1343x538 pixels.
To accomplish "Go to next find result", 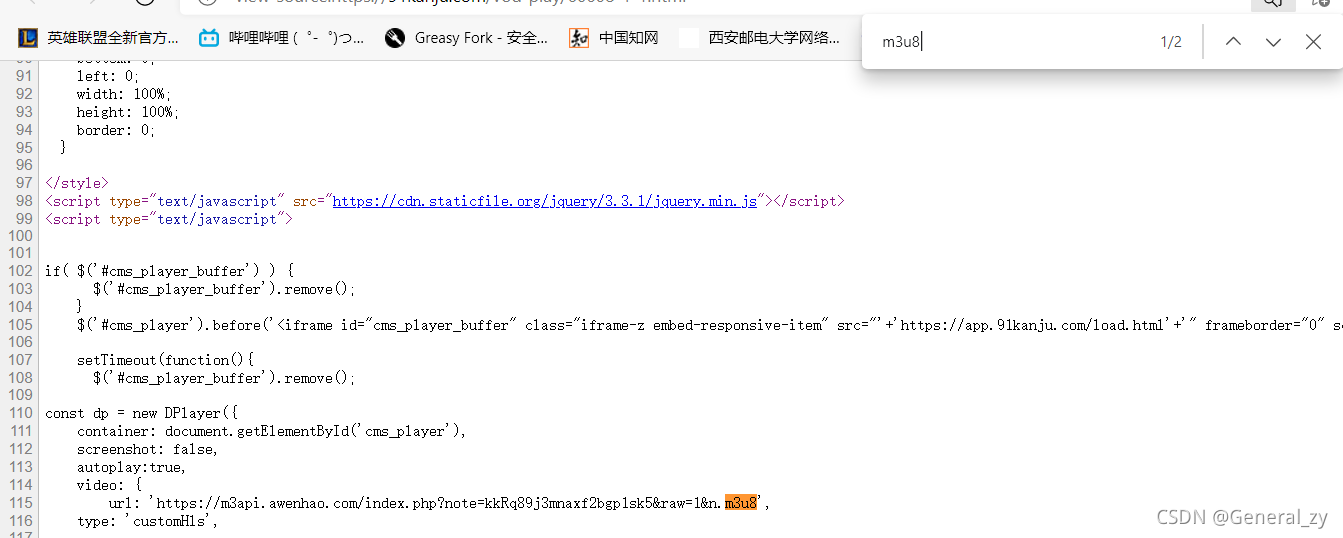I will coord(1273,42).
